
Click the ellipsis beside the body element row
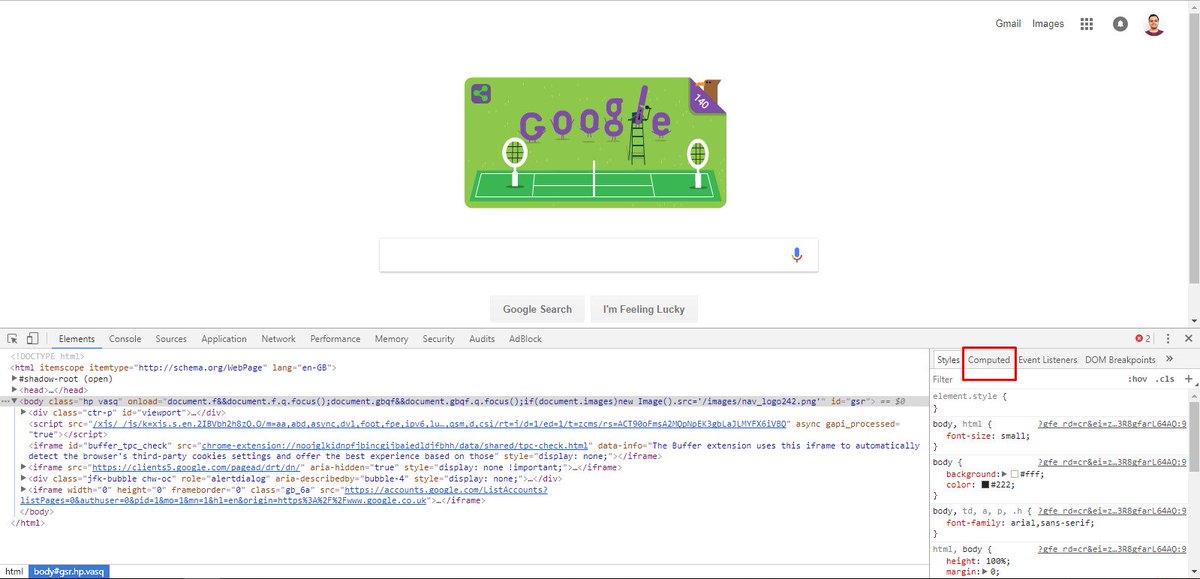point(6,401)
